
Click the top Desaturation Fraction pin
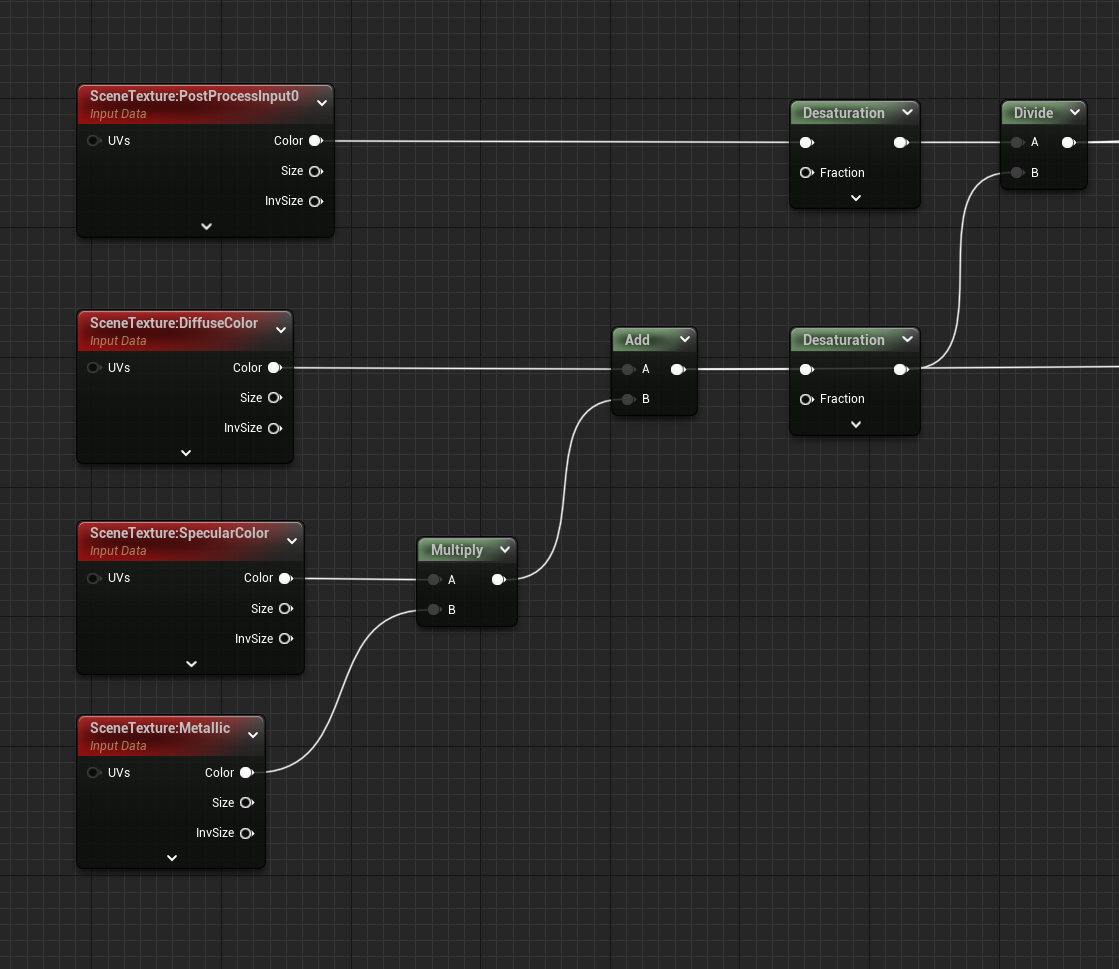click(x=806, y=173)
